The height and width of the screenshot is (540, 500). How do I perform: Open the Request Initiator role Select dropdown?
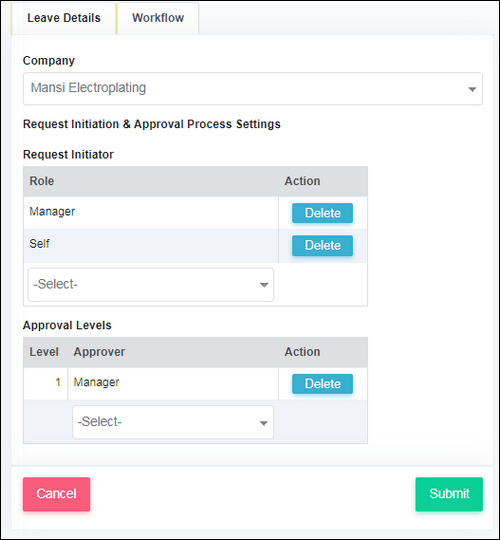click(151, 285)
